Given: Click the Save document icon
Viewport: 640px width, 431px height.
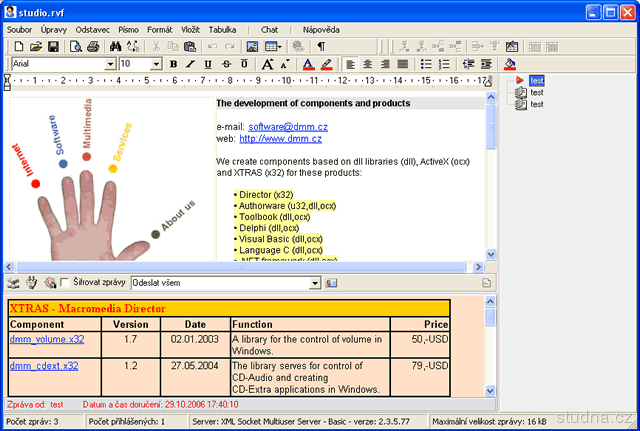Looking at the screenshot, I should point(51,47).
